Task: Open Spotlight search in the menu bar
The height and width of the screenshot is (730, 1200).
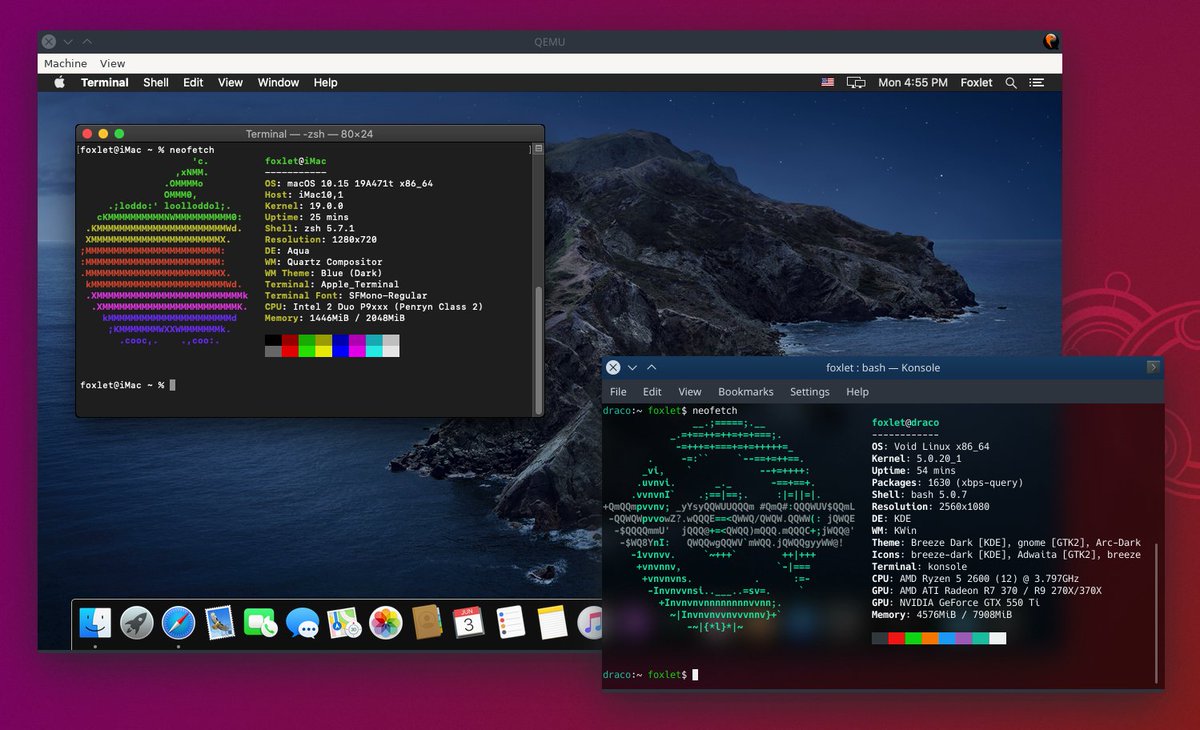Action: pos(1013,82)
